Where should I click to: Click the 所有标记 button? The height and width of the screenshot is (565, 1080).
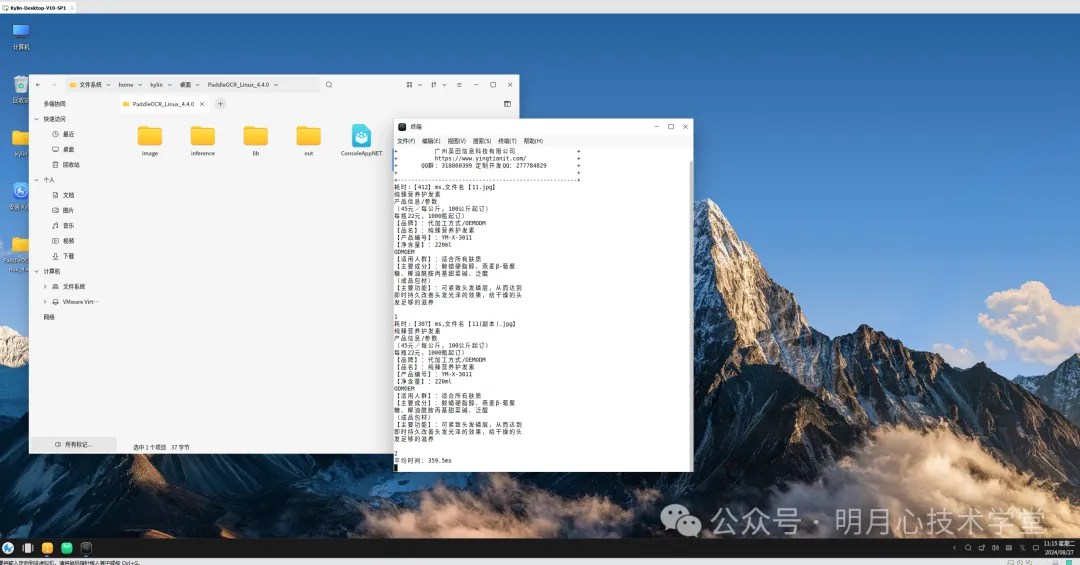(73, 444)
